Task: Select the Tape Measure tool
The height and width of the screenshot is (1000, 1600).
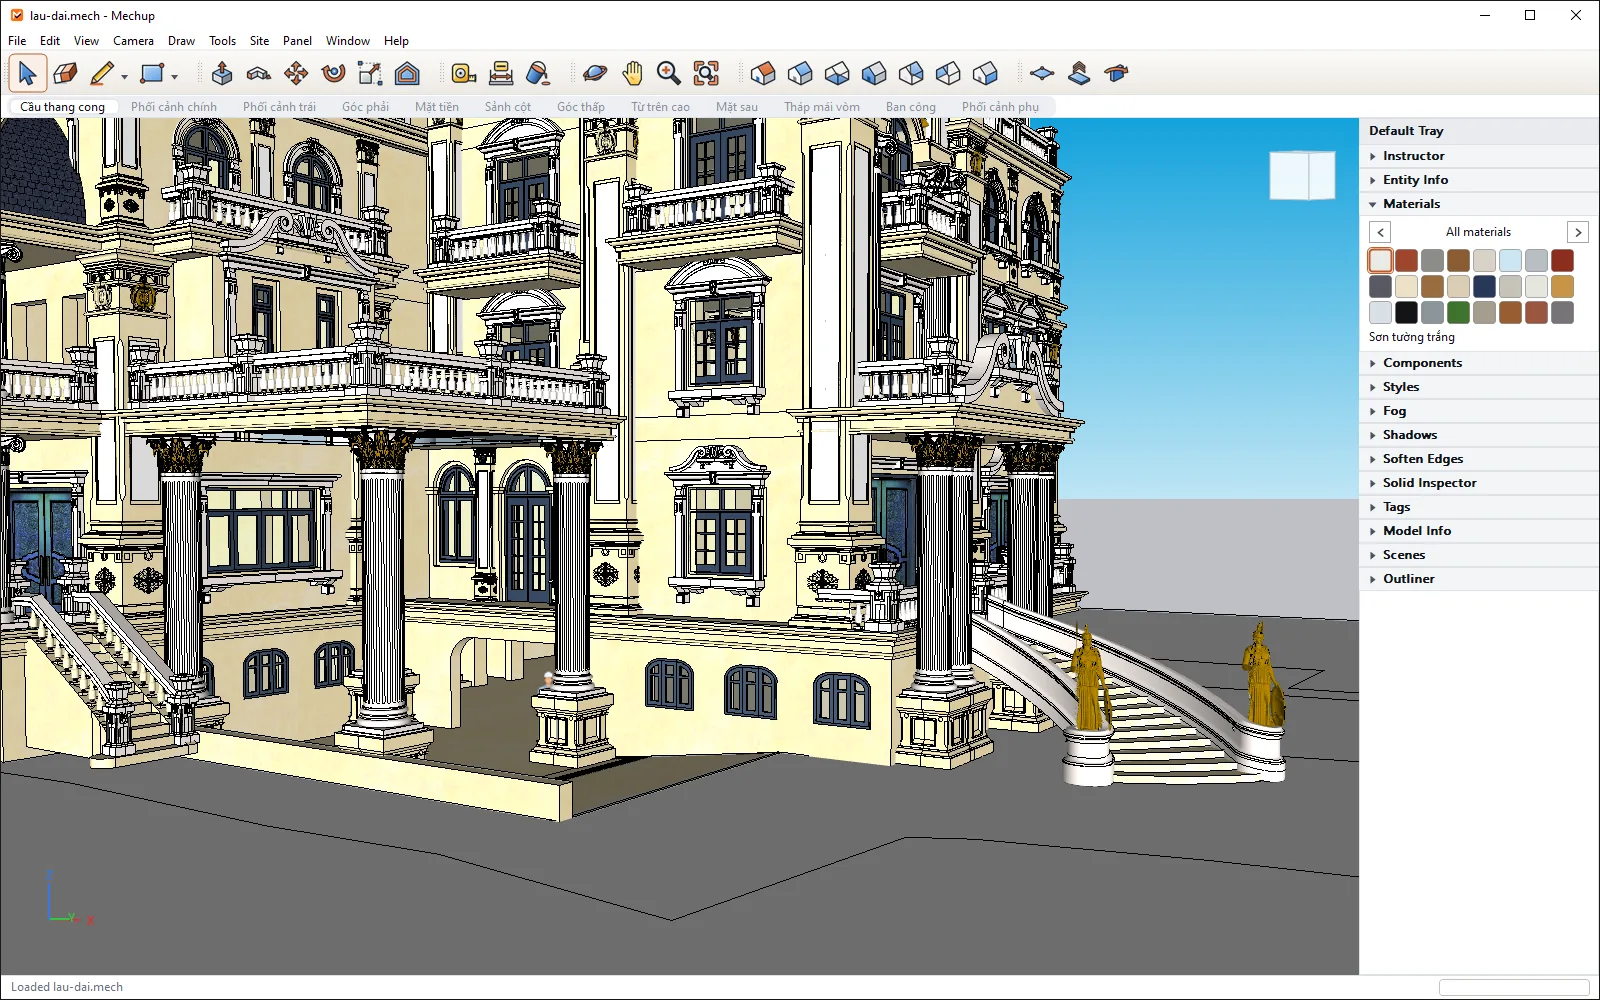Action: (x=463, y=73)
